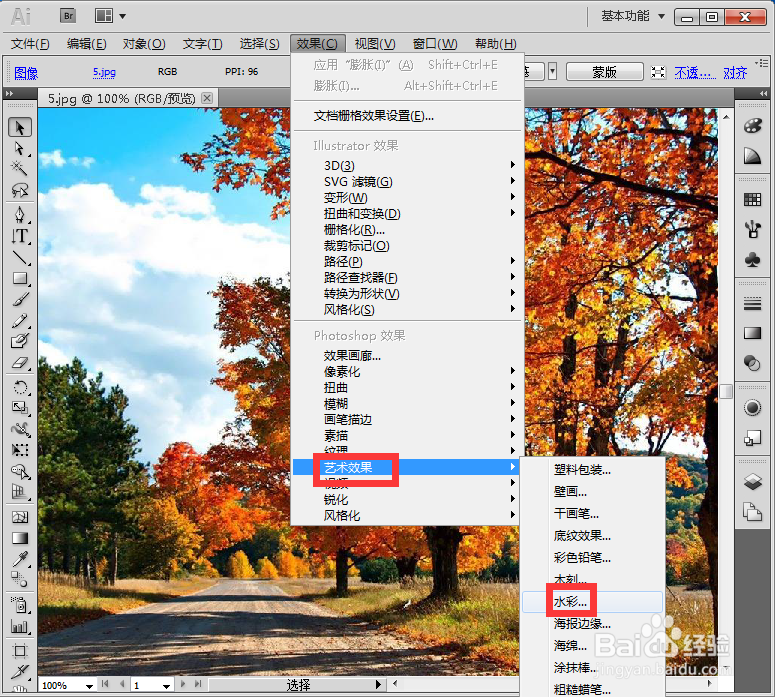Select the Pencil tool
The image size is (775, 697).
tap(20, 321)
